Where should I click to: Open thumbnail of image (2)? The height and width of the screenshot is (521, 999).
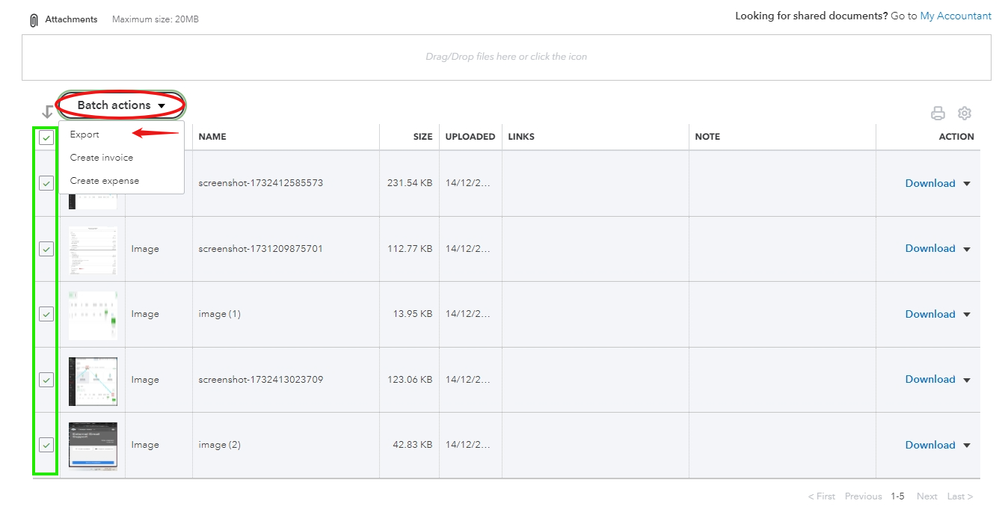tap(93, 445)
